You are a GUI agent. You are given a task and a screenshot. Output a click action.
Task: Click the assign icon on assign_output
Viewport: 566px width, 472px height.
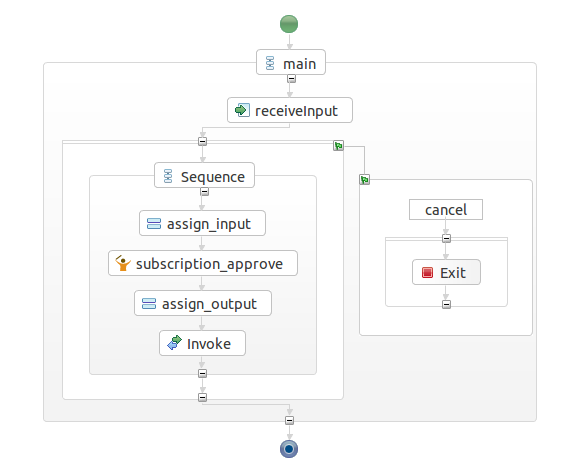(x=149, y=303)
